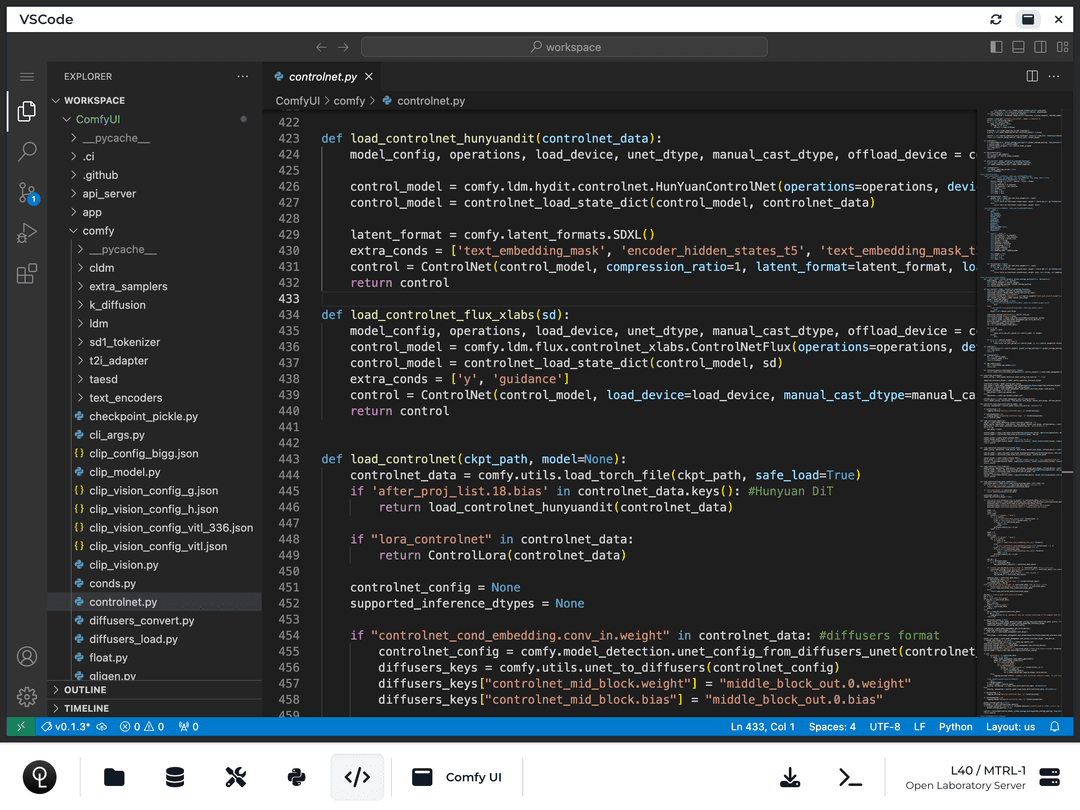Open the hamburger application menu
1080x810 pixels.
click(27, 77)
